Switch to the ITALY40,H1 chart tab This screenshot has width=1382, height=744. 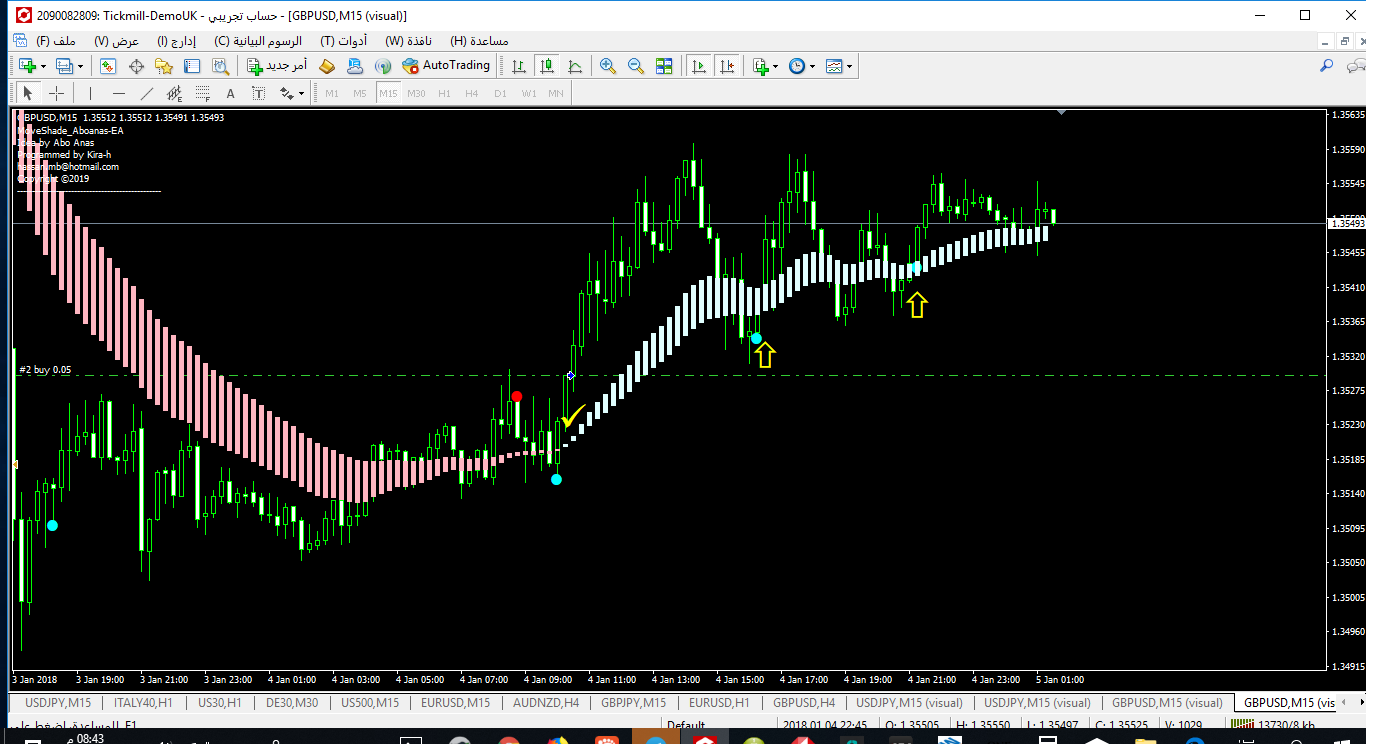pyautogui.click(x=143, y=703)
